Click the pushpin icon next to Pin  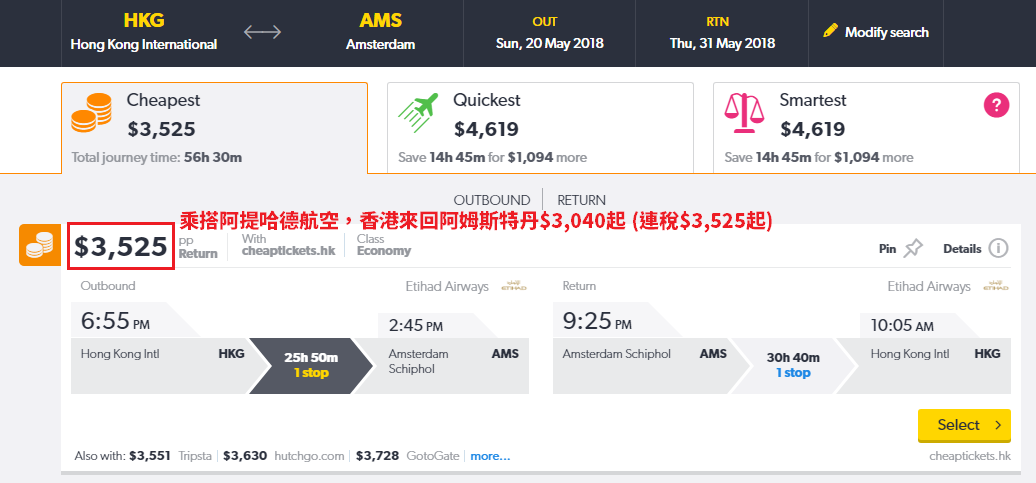tap(913, 248)
